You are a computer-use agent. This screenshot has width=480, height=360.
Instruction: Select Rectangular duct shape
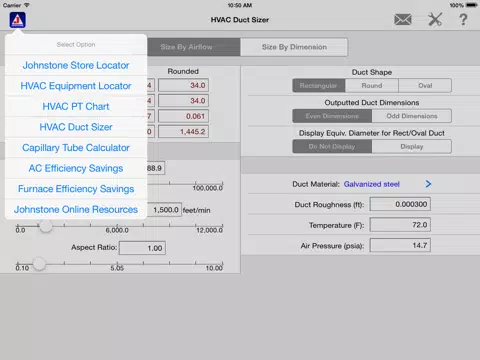pos(319,86)
